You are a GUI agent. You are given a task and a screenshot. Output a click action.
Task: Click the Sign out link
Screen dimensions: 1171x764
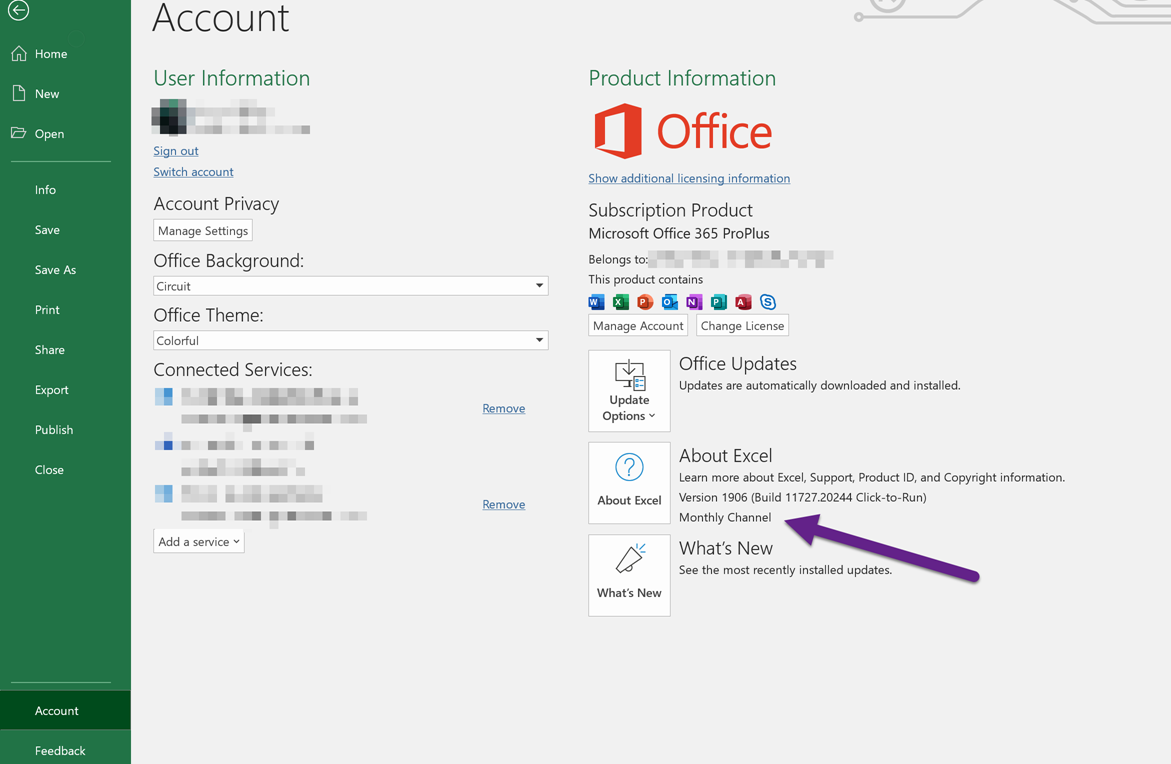click(x=176, y=151)
